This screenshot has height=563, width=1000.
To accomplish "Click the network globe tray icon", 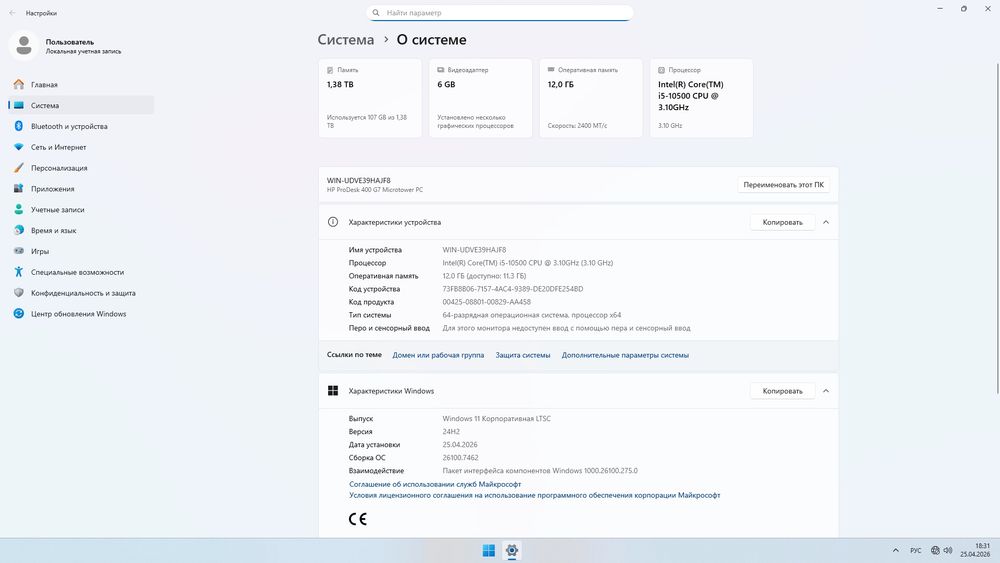I will coord(935,550).
